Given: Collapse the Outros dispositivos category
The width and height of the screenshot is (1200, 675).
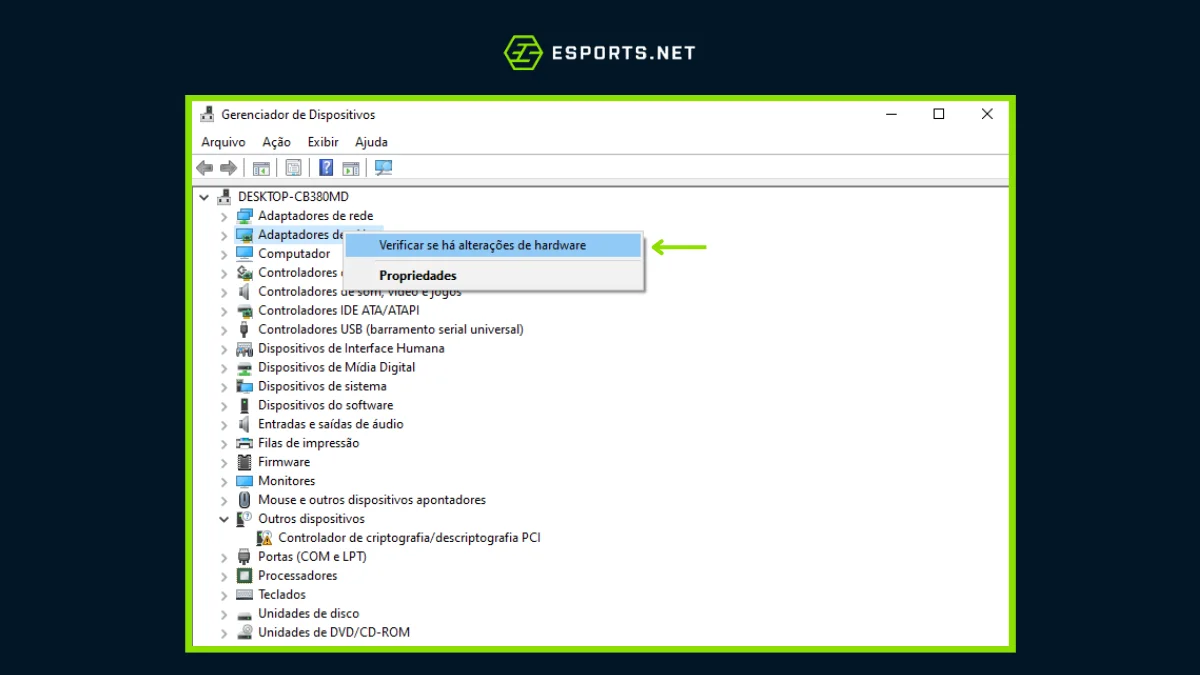Looking at the screenshot, I should pyautogui.click(x=224, y=519).
